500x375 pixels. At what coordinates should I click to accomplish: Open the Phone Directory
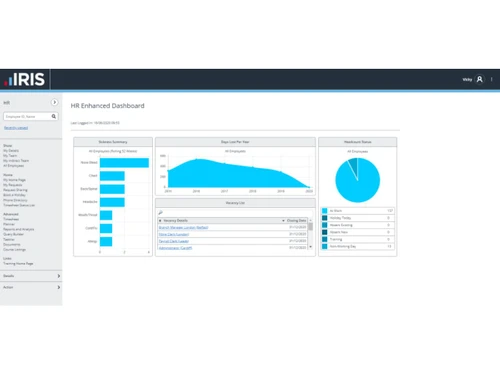[x=15, y=200]
